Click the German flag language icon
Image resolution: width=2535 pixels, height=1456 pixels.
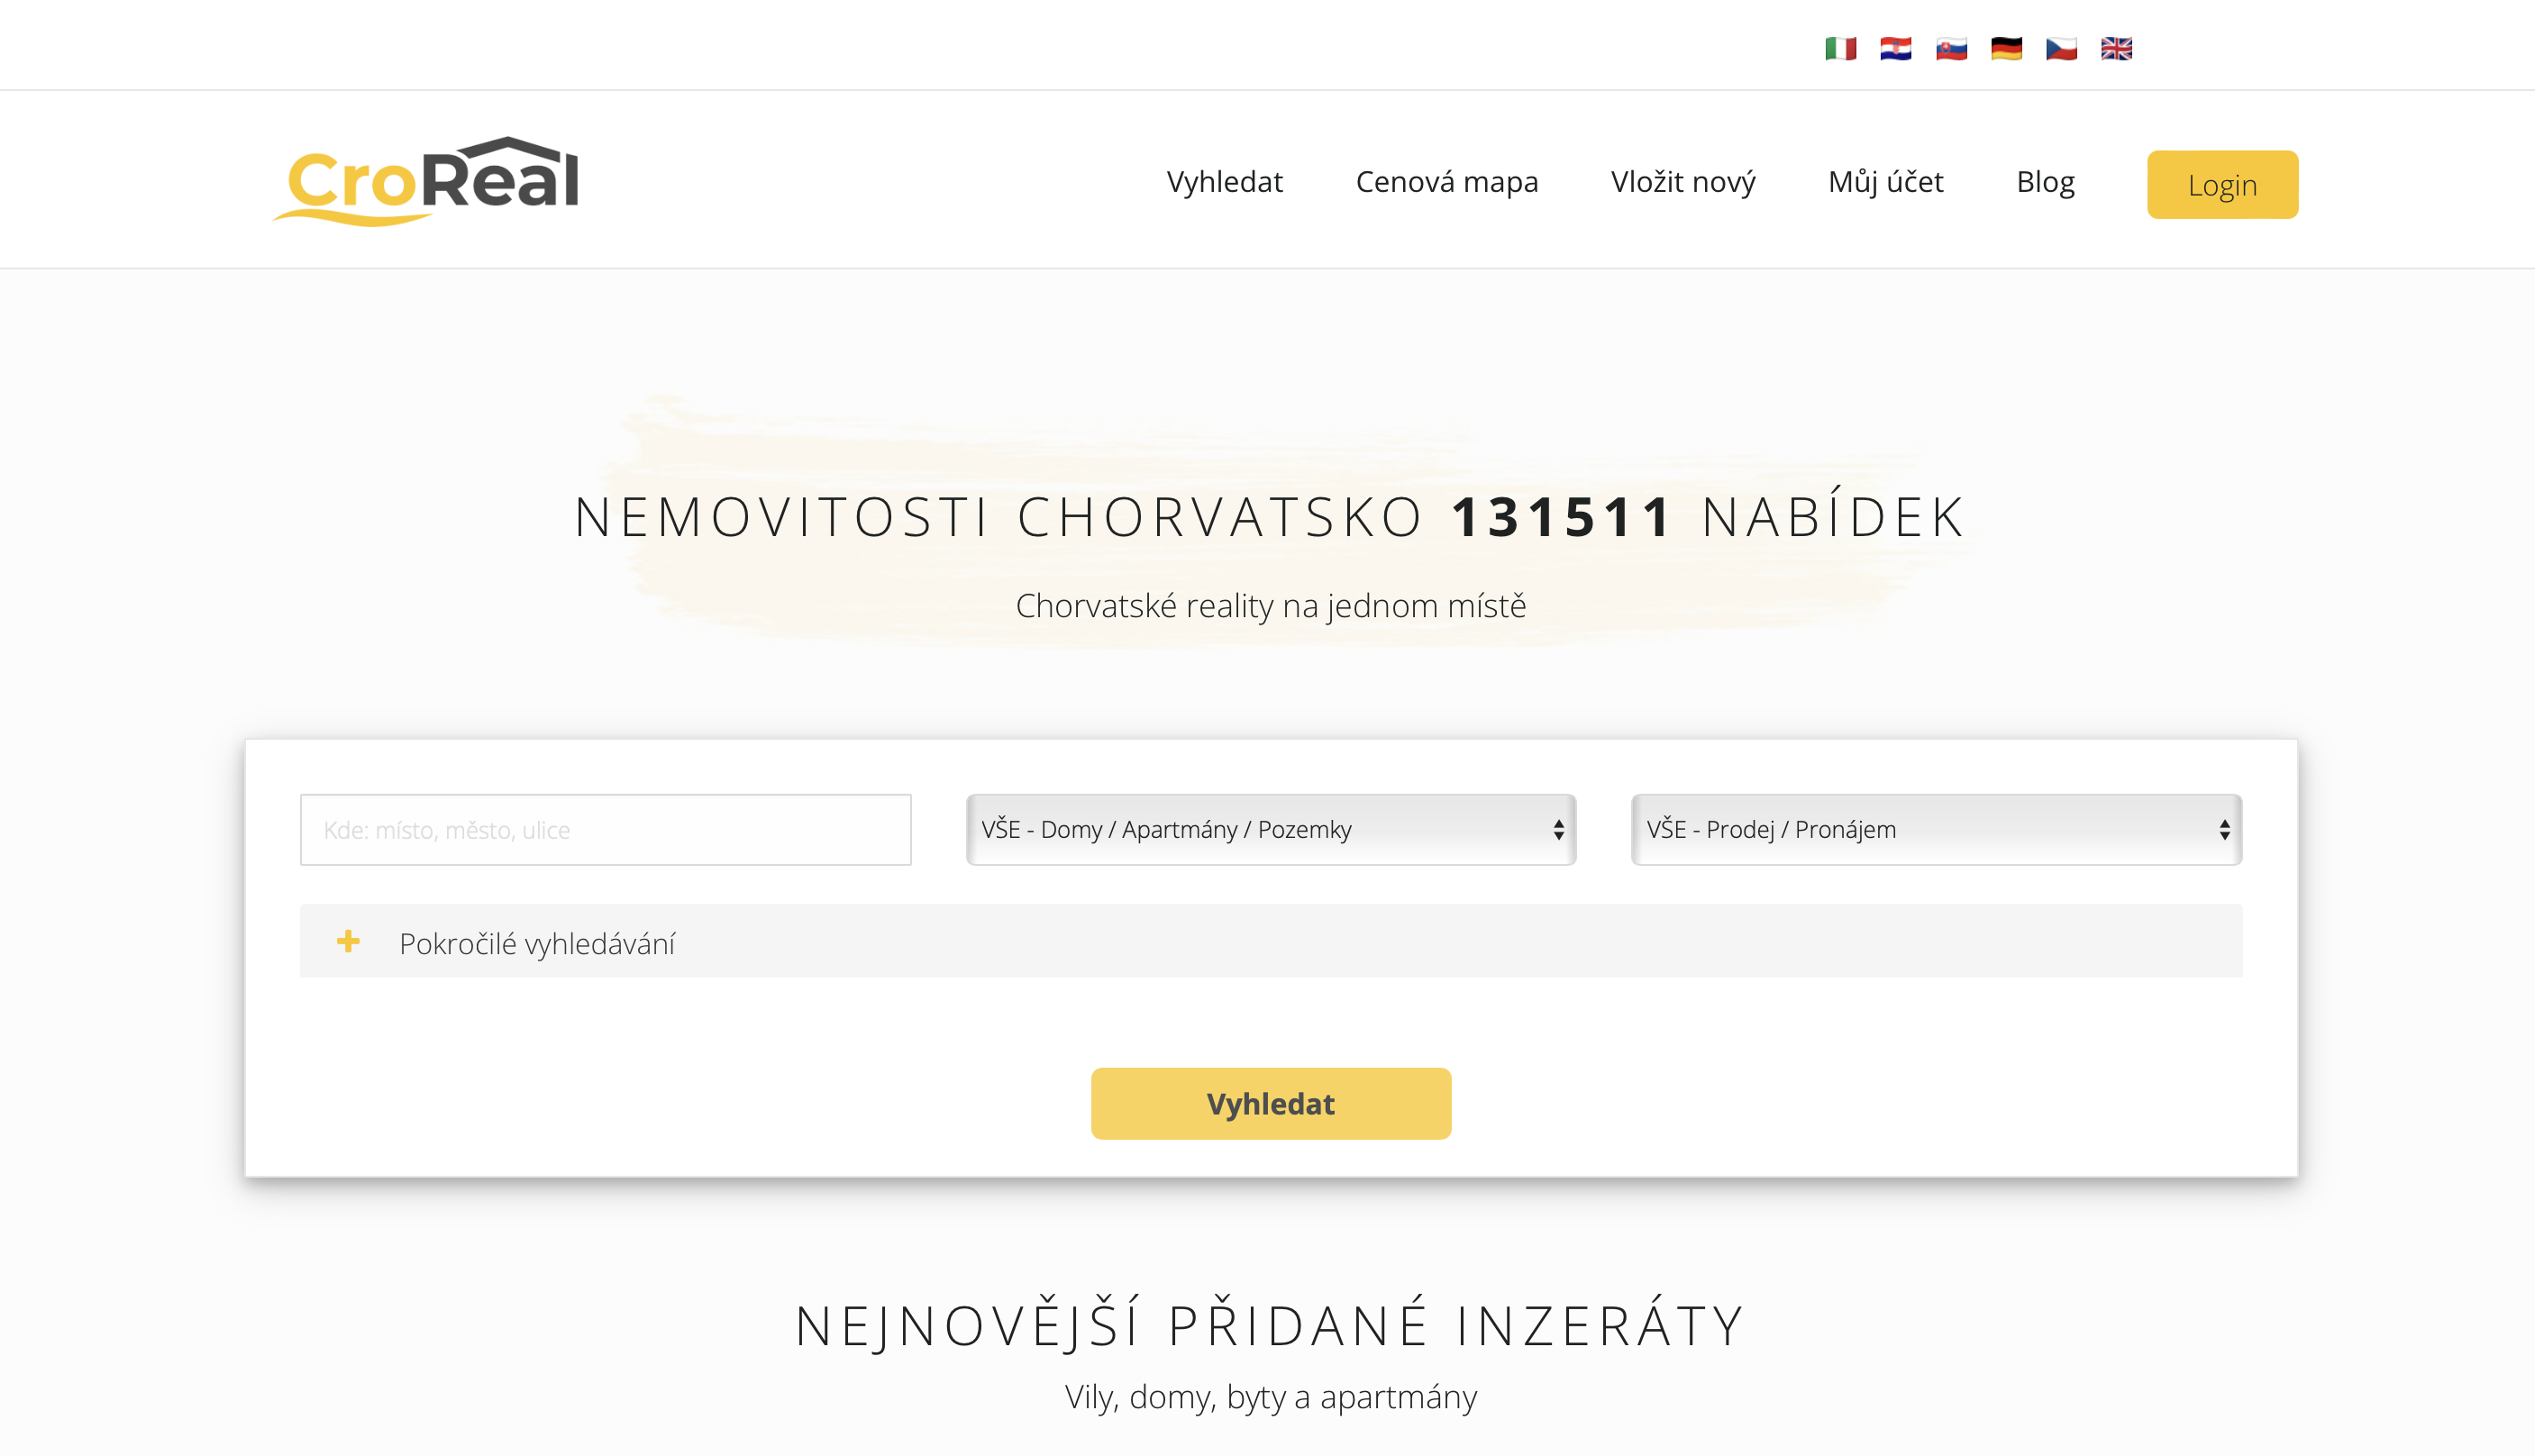(2006, 49)
